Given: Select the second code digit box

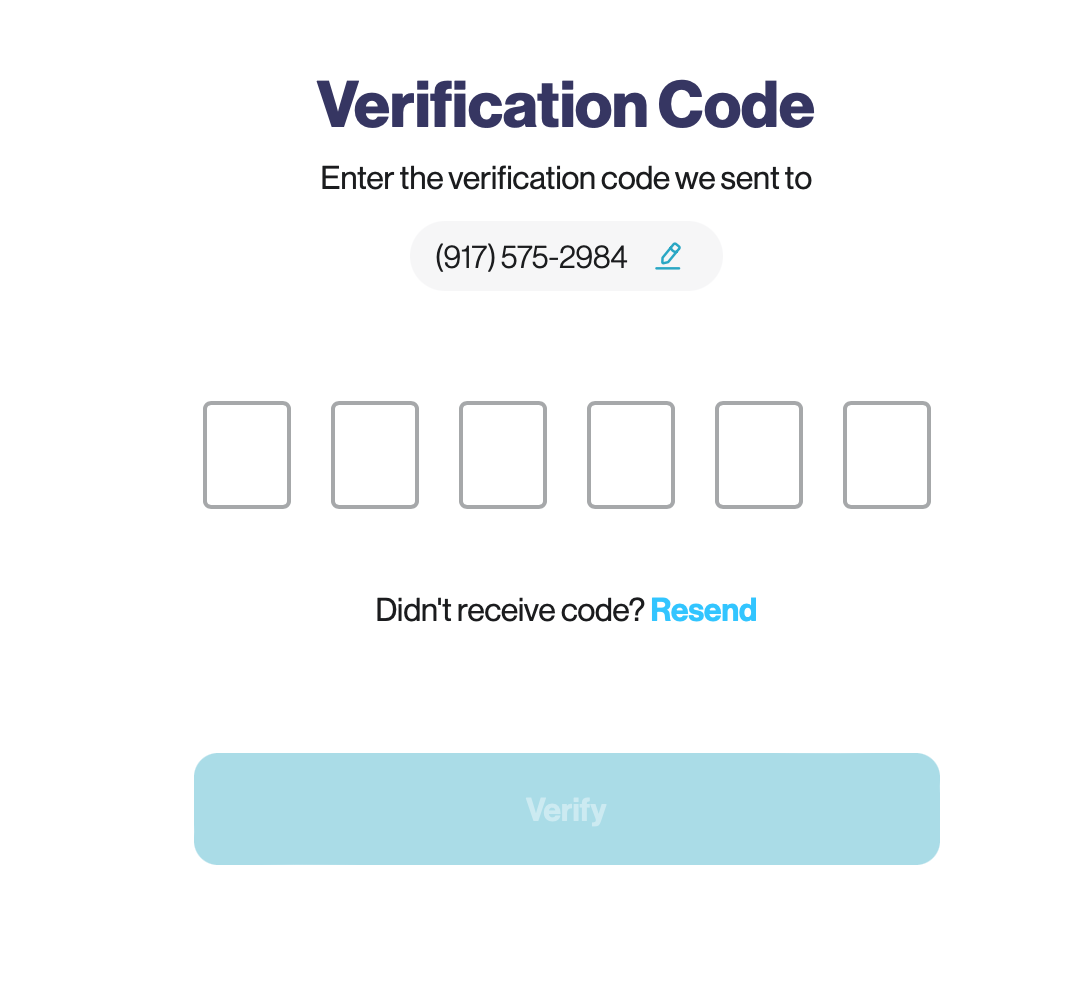Looking at the screenshot, I should [375, 455].
